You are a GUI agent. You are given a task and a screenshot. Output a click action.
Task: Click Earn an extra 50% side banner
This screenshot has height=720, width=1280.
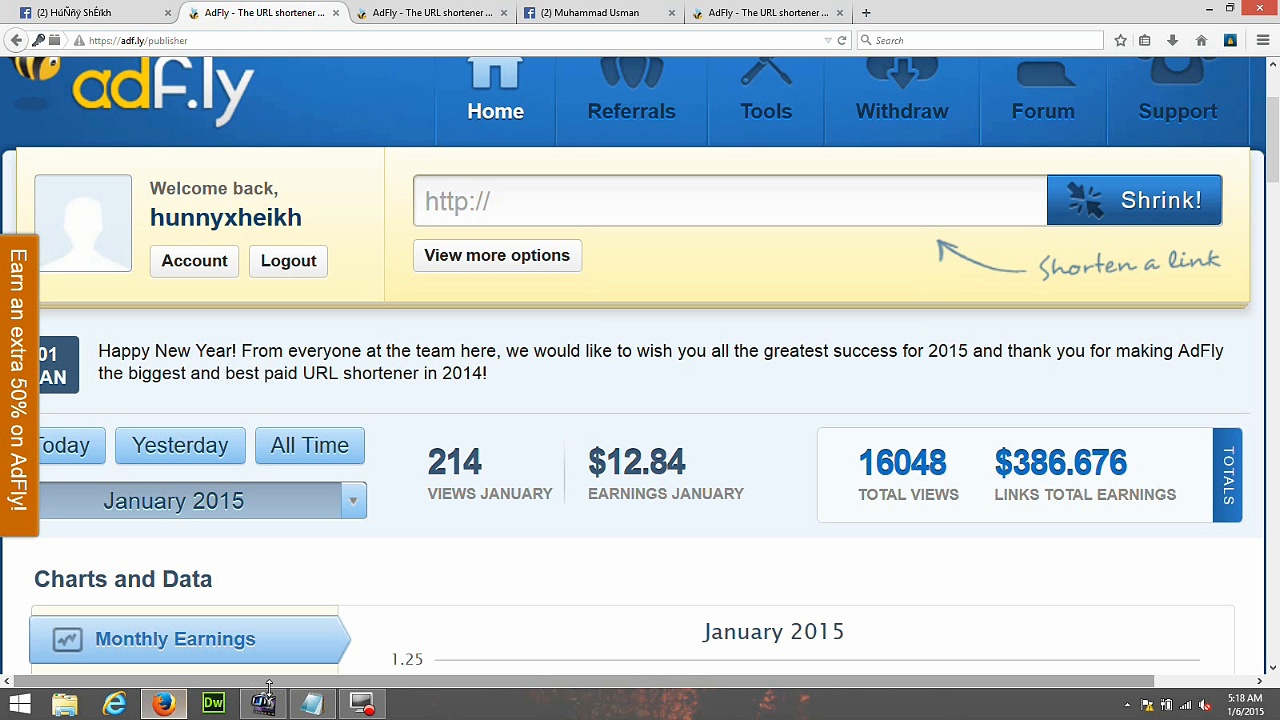(19, 385)
